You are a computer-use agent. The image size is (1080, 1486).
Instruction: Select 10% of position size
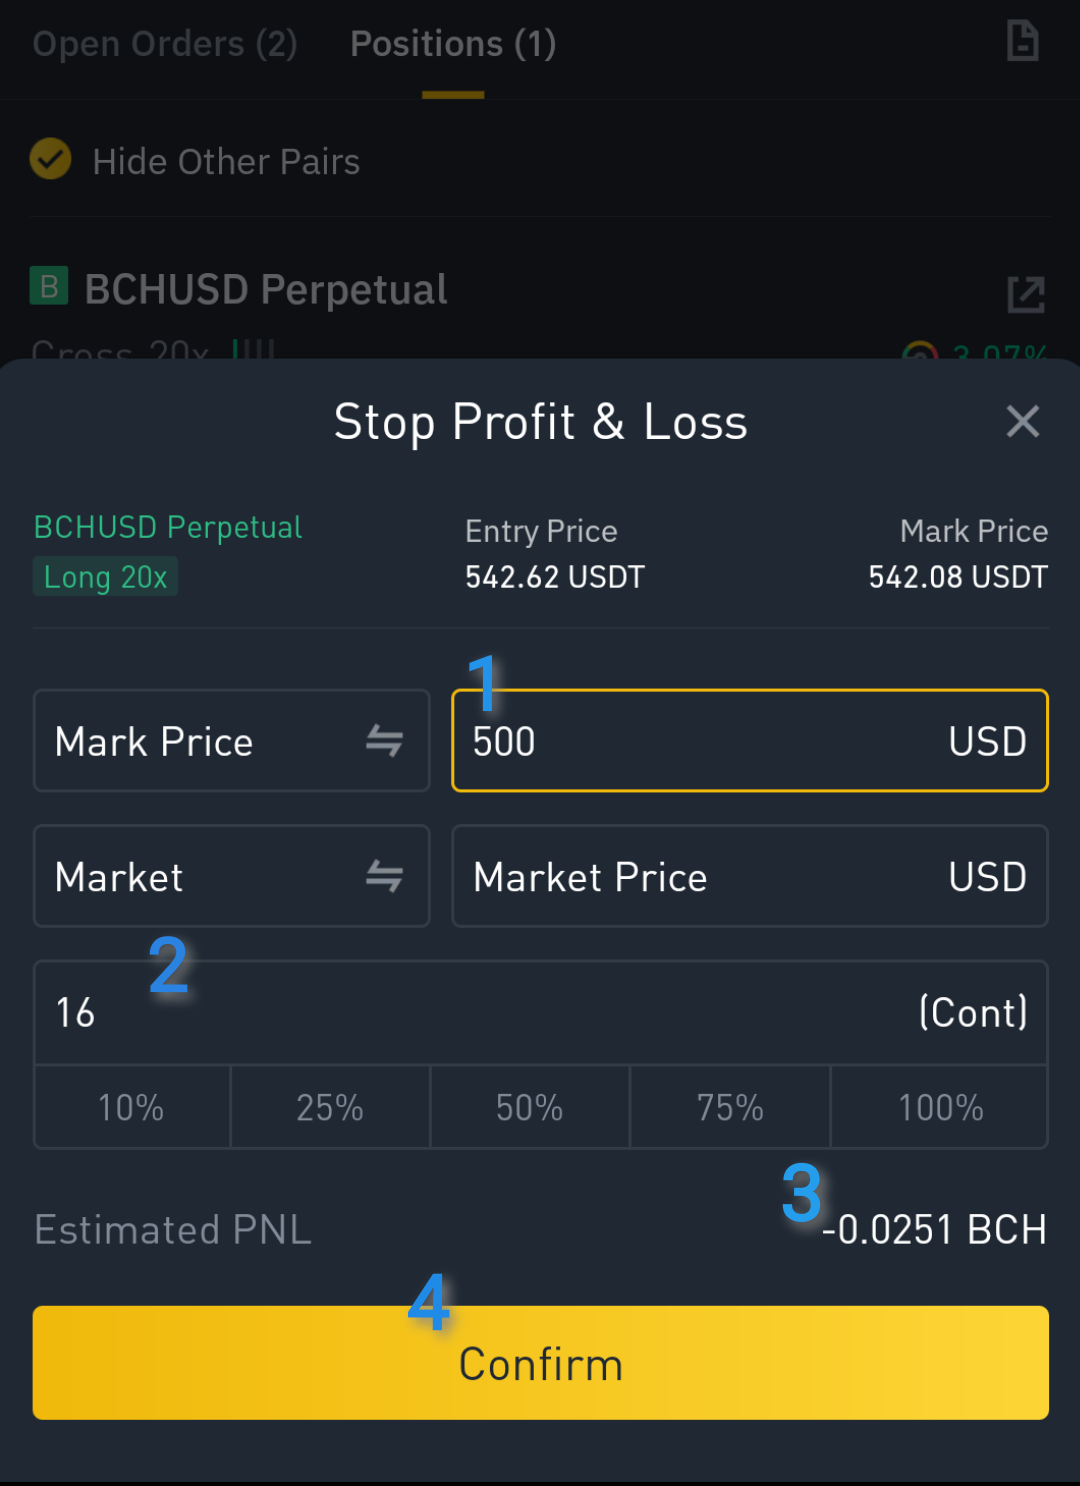(x=132, y=1107)
